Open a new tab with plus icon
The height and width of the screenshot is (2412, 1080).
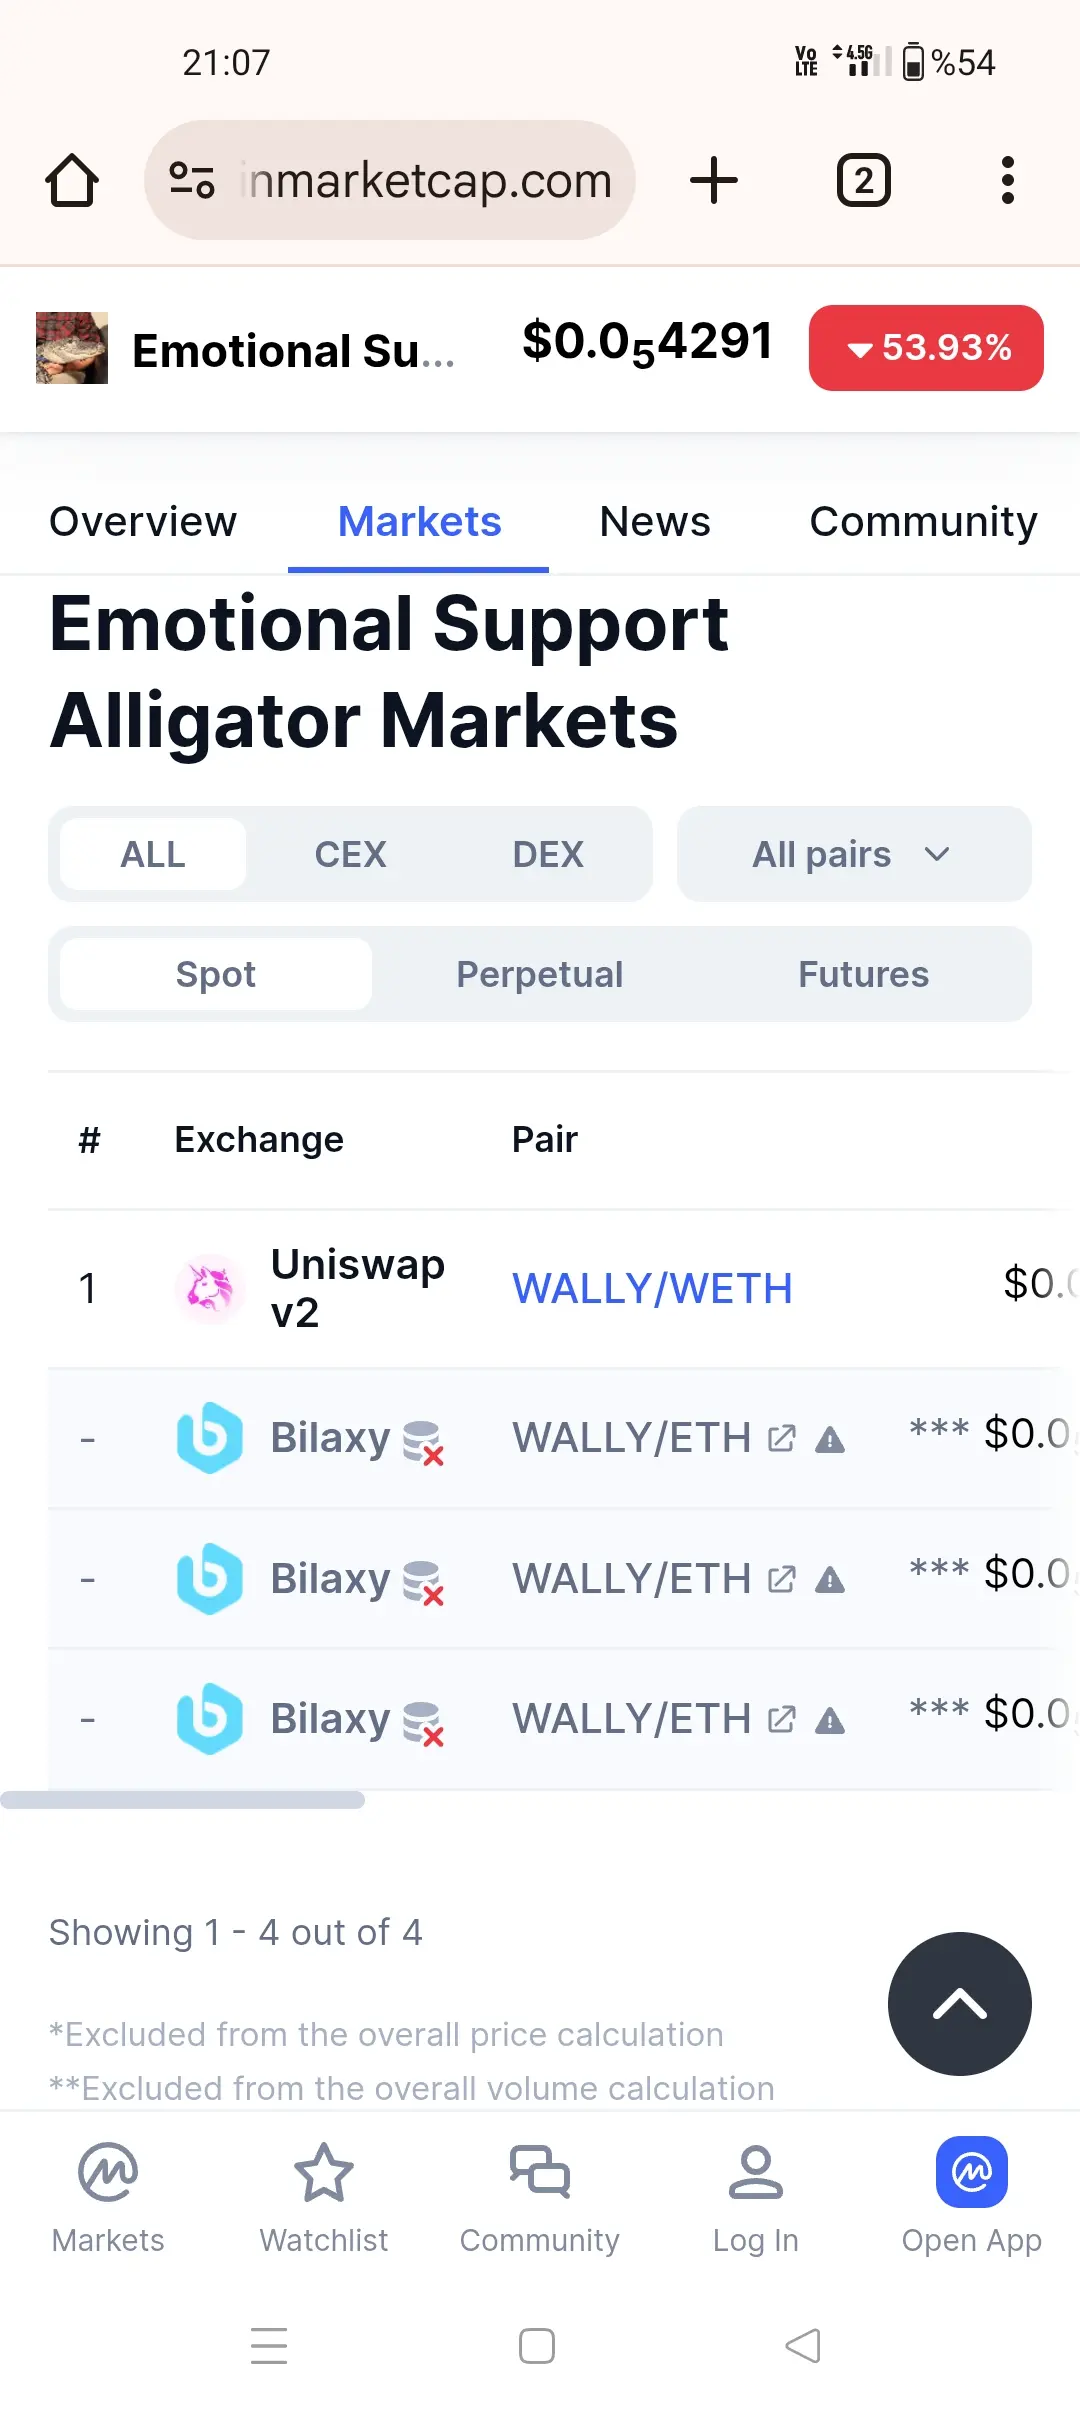[x=714, y=181]
